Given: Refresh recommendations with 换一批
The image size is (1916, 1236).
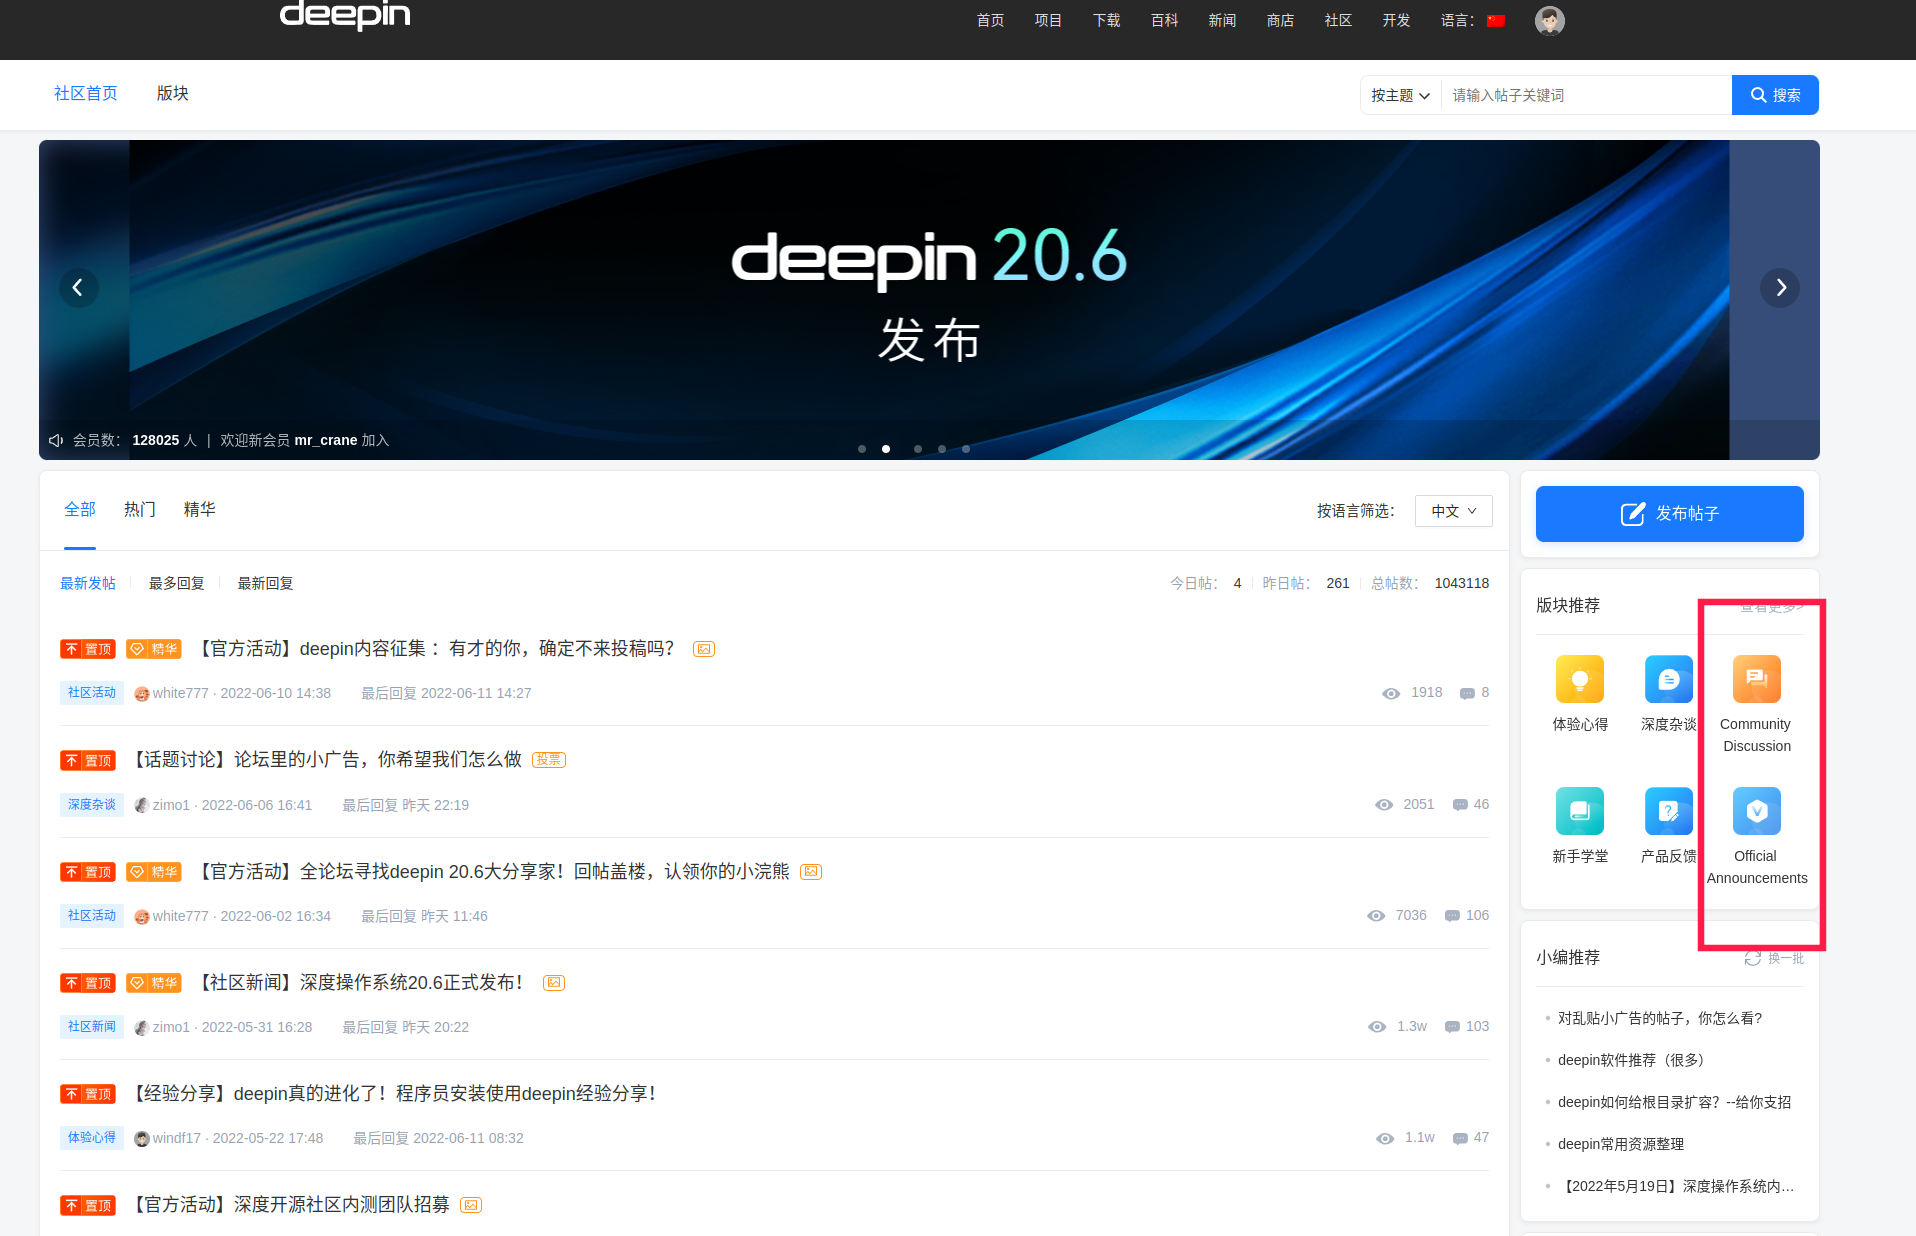Looking at the screenshot, I should [x=1775, y=958].
